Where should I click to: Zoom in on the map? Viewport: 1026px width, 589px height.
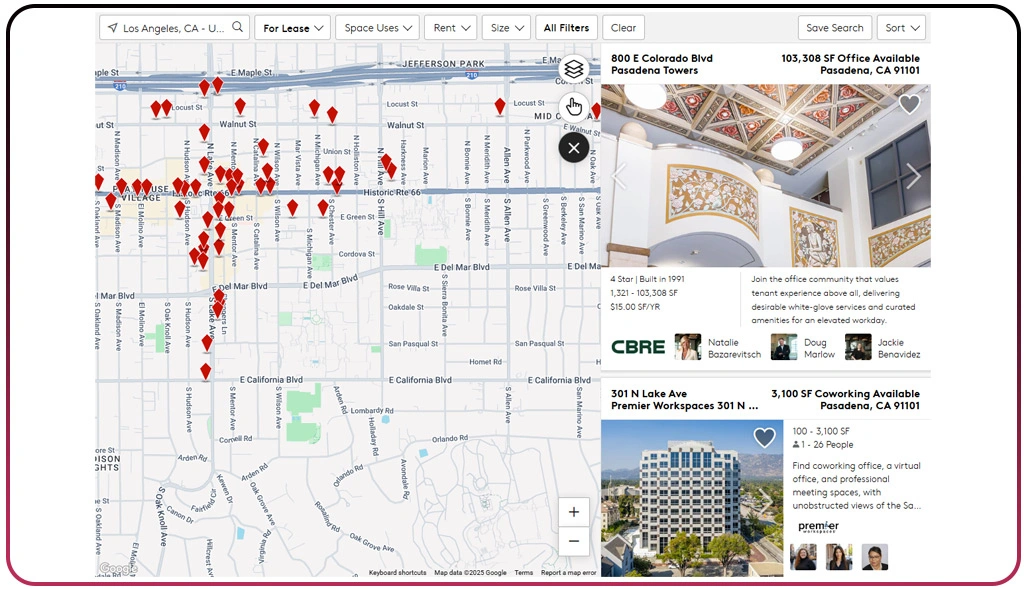(x=573, y=512)
